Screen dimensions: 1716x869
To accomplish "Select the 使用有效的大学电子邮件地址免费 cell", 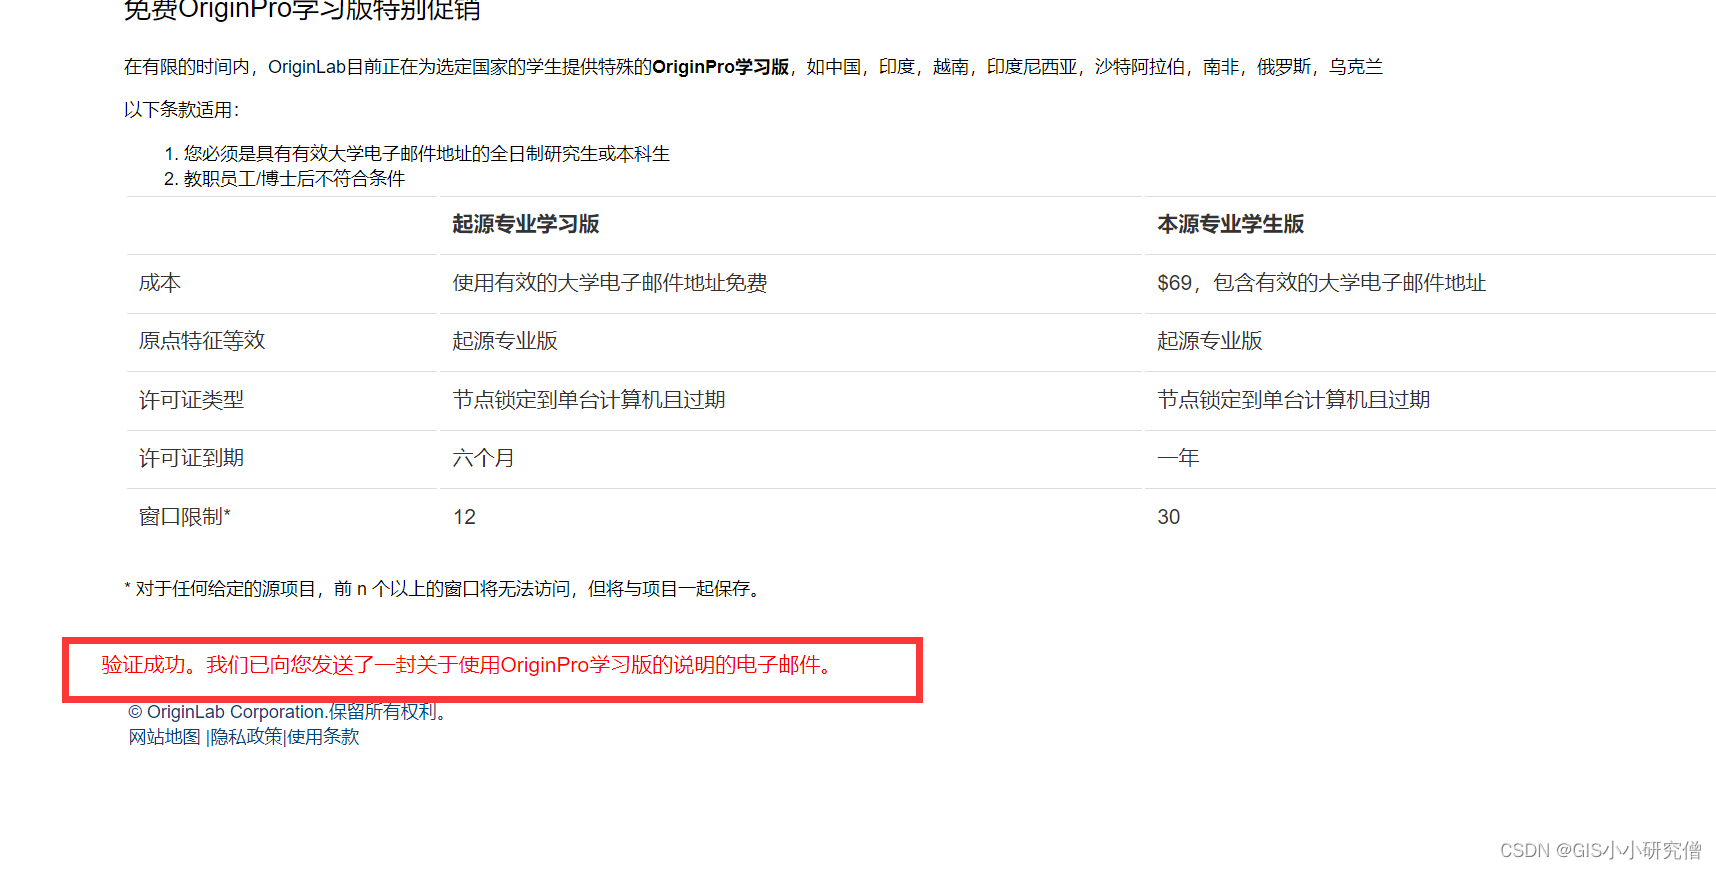I will (x=610, y=283).
